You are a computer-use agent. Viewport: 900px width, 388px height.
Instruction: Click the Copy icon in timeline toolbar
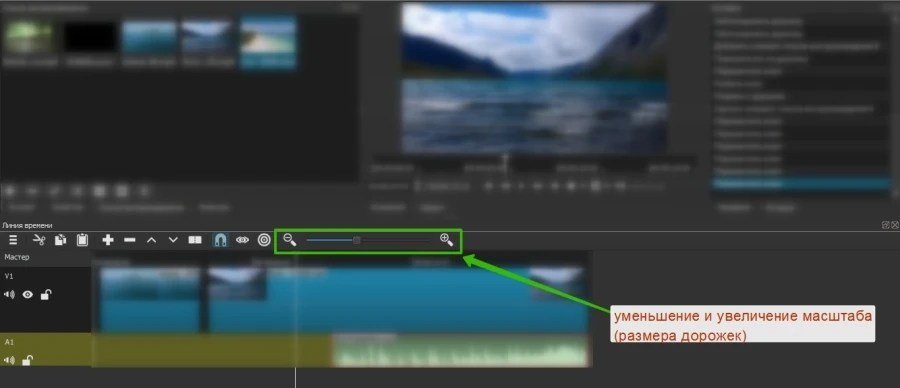60,240
